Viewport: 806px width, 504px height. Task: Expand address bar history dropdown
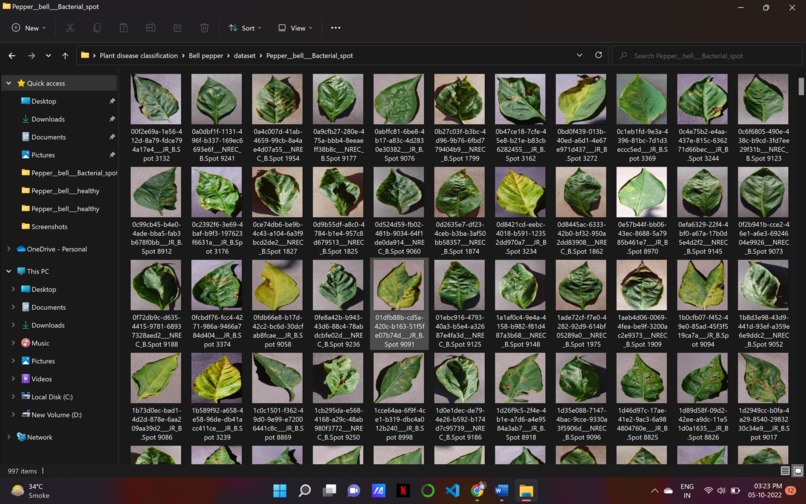point(579,55)
